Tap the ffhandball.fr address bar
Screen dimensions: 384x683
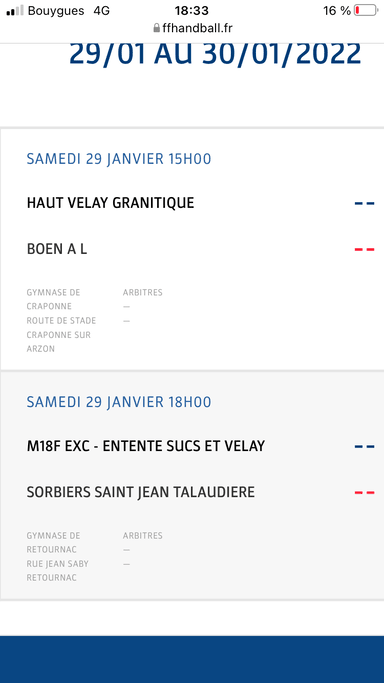[192, 28]
